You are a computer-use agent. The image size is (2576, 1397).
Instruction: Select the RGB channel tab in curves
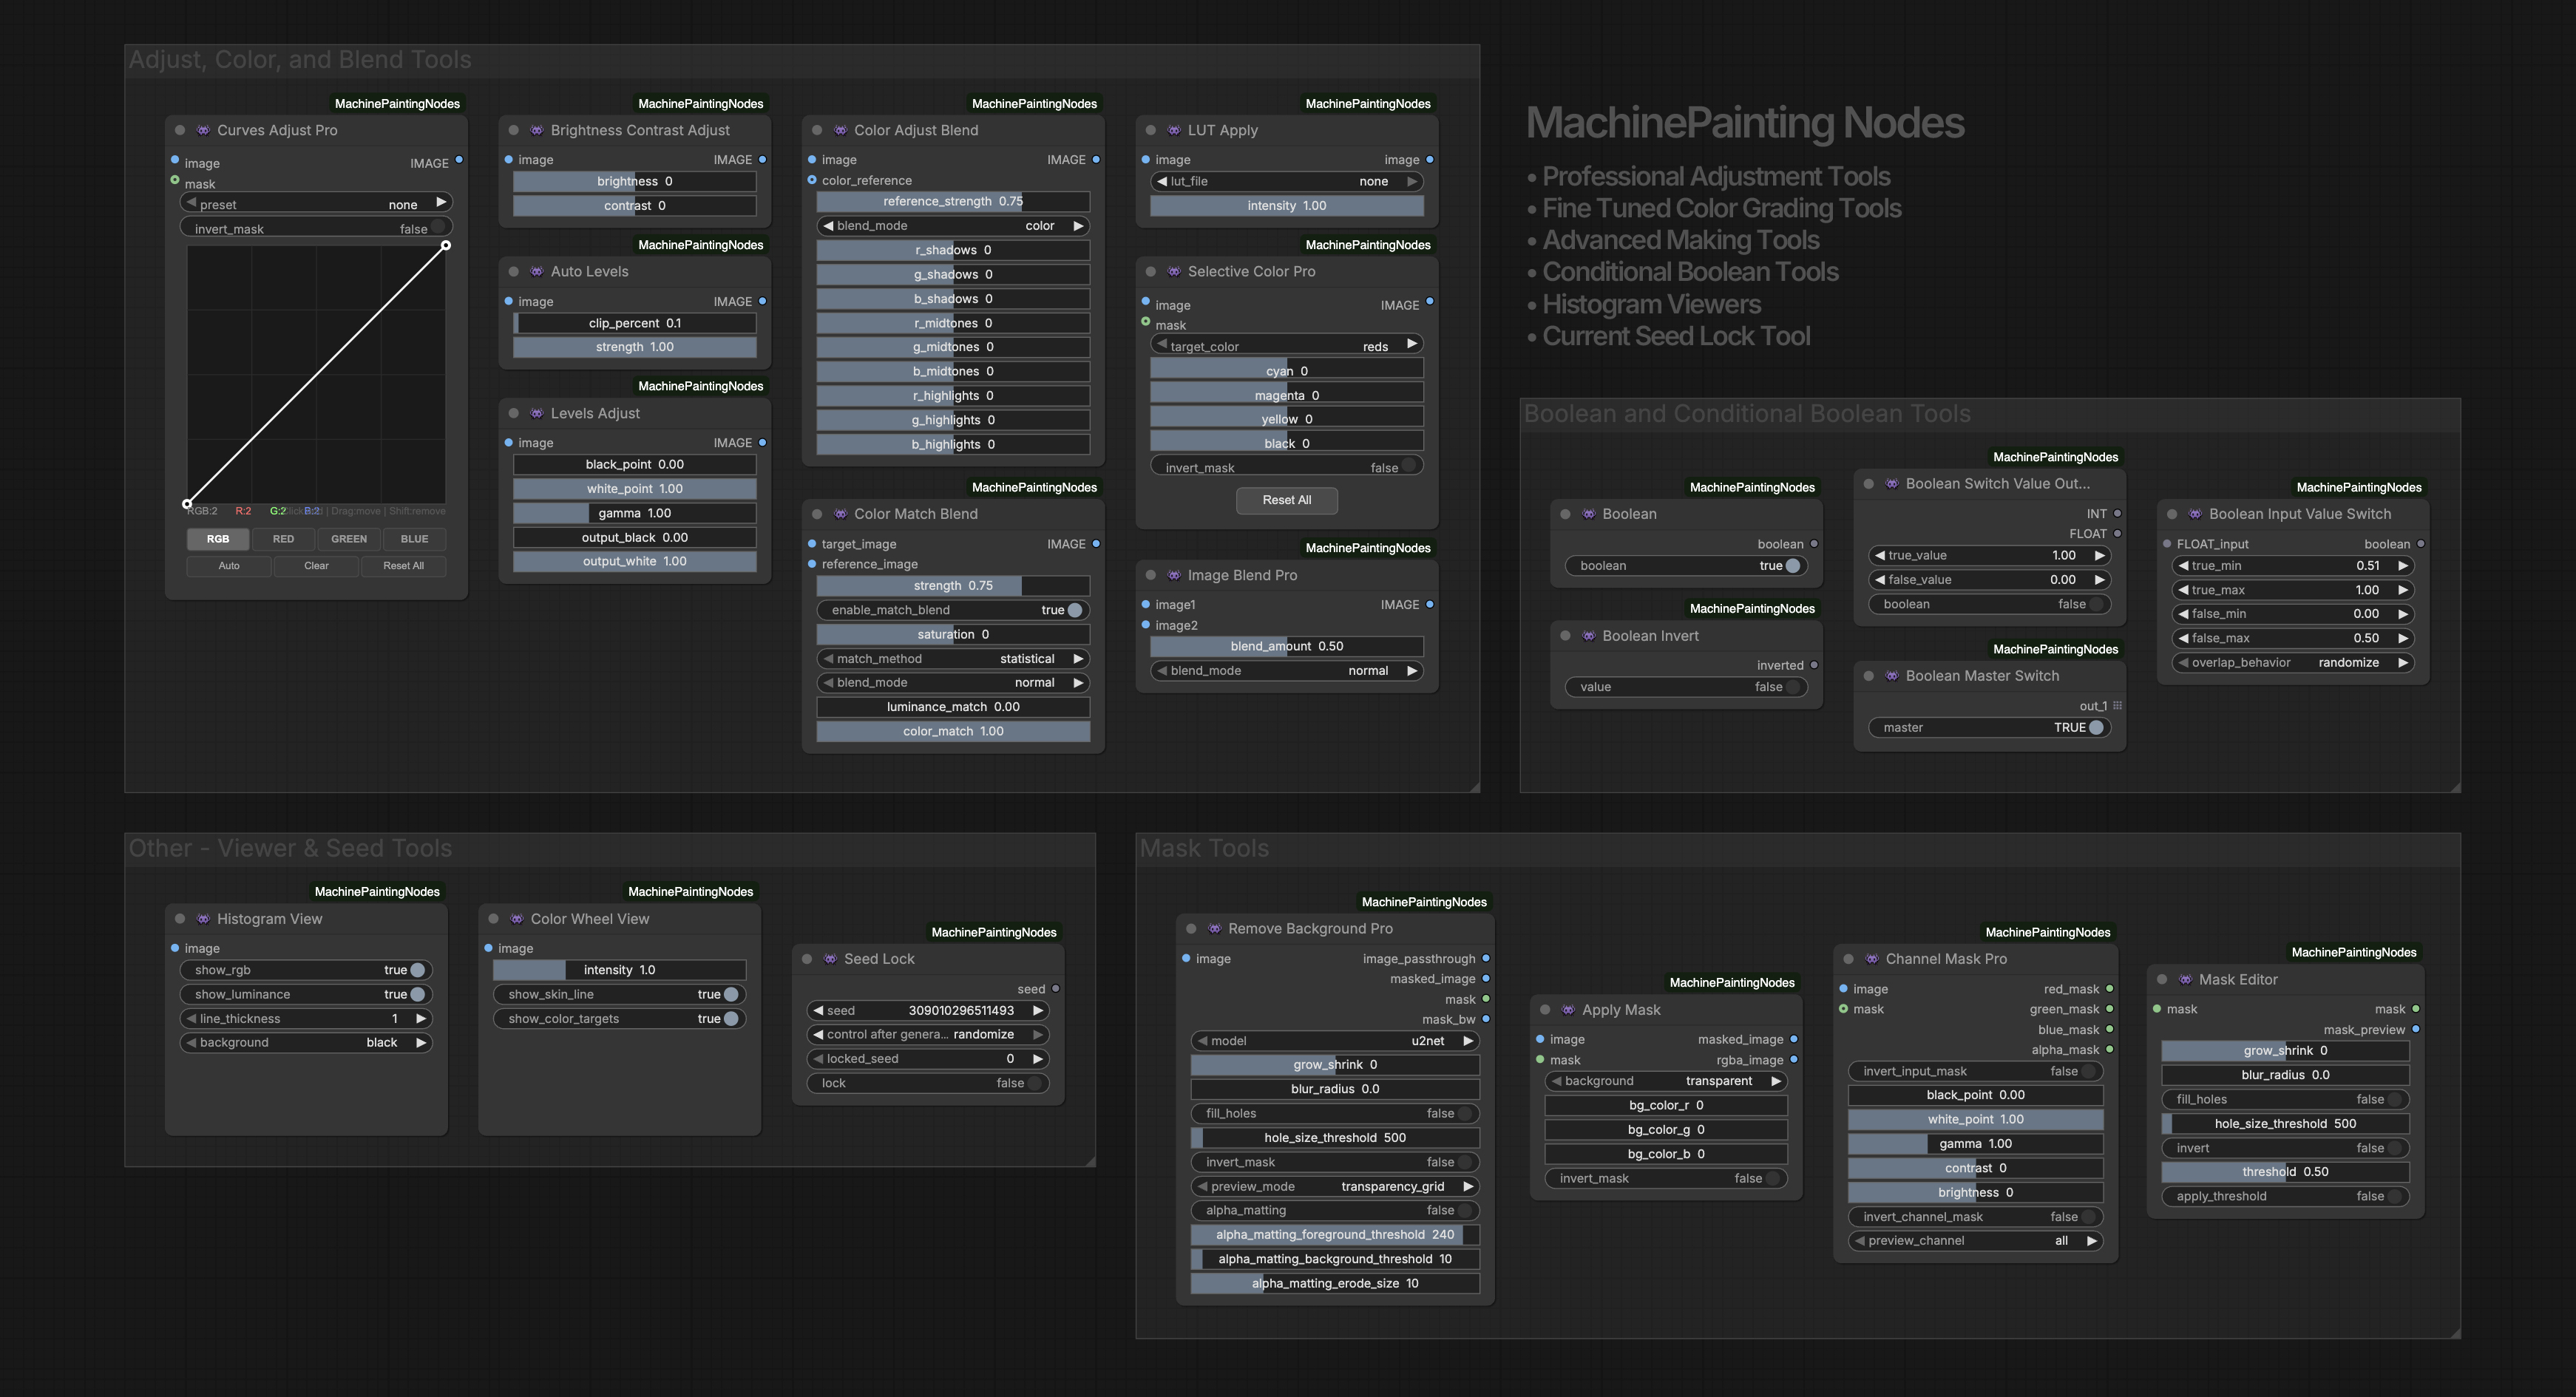pos(218,539)
